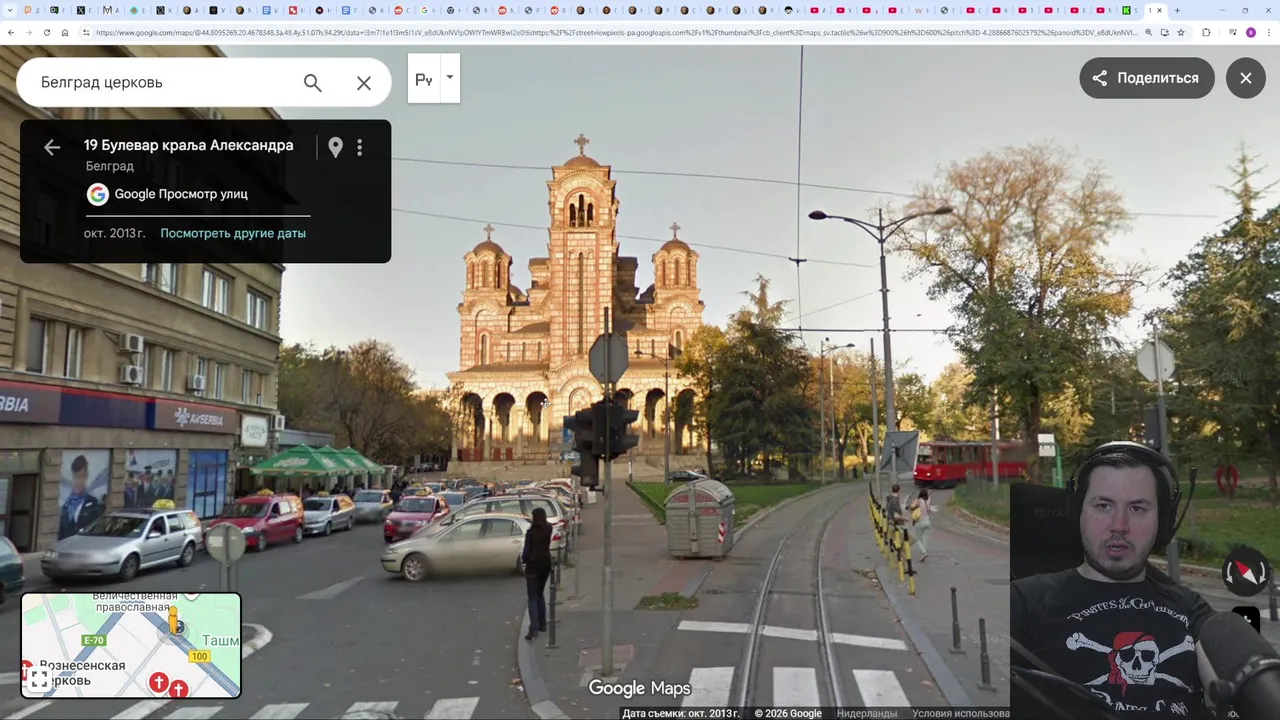The height and width of the screenshot is (720, 1280).
Task: Switch to the green K icon tab
Action: point(1127,10)
